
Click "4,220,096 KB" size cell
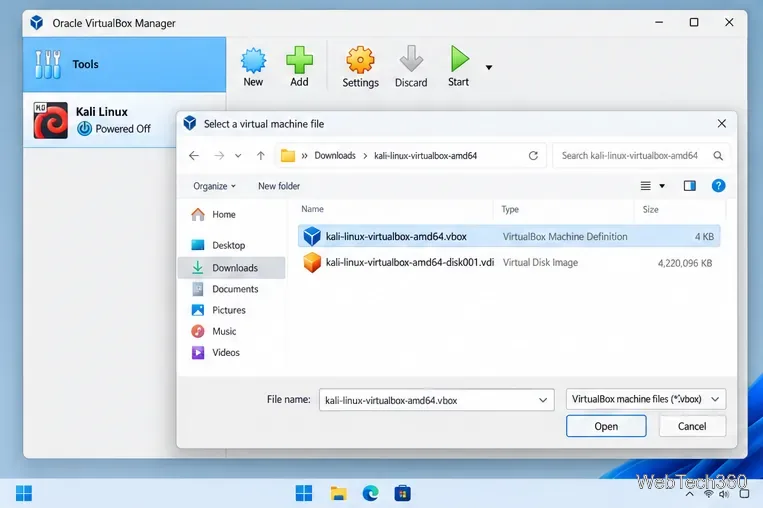point(685,263)
